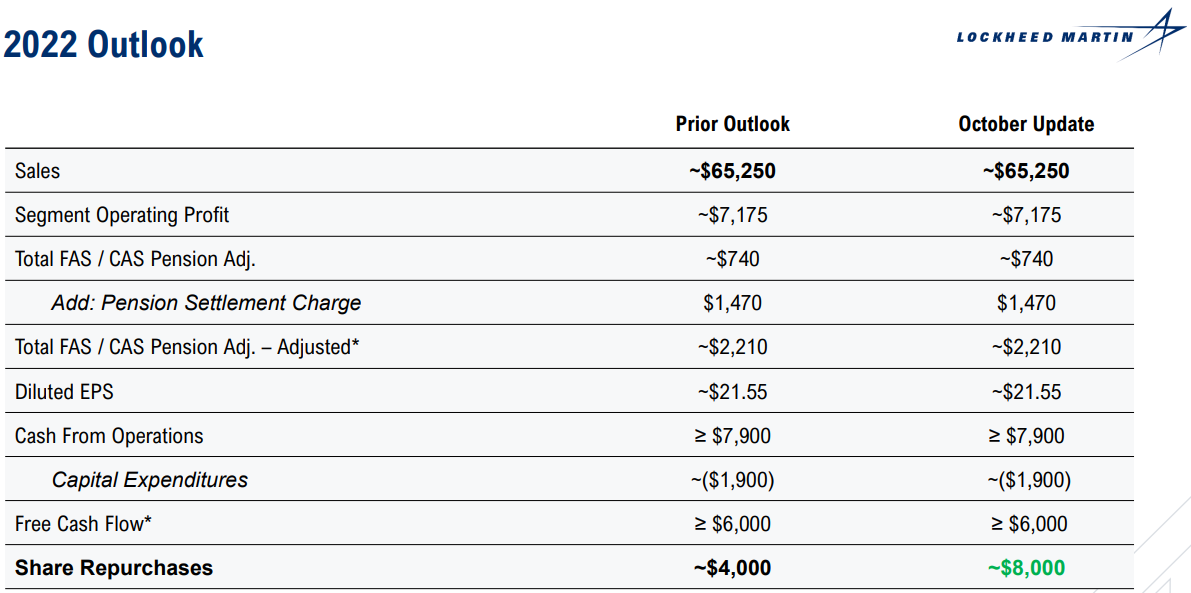The image size is (1191, 593).
Task: Click Total FAS / CAS Pension Adj. – Adjusted* label
Action: (x=187, y=348)
